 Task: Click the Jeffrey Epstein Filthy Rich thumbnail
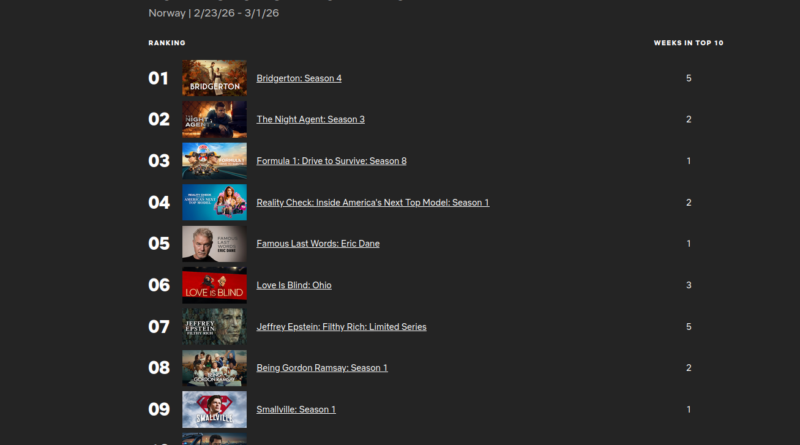[x=214, y=327]
